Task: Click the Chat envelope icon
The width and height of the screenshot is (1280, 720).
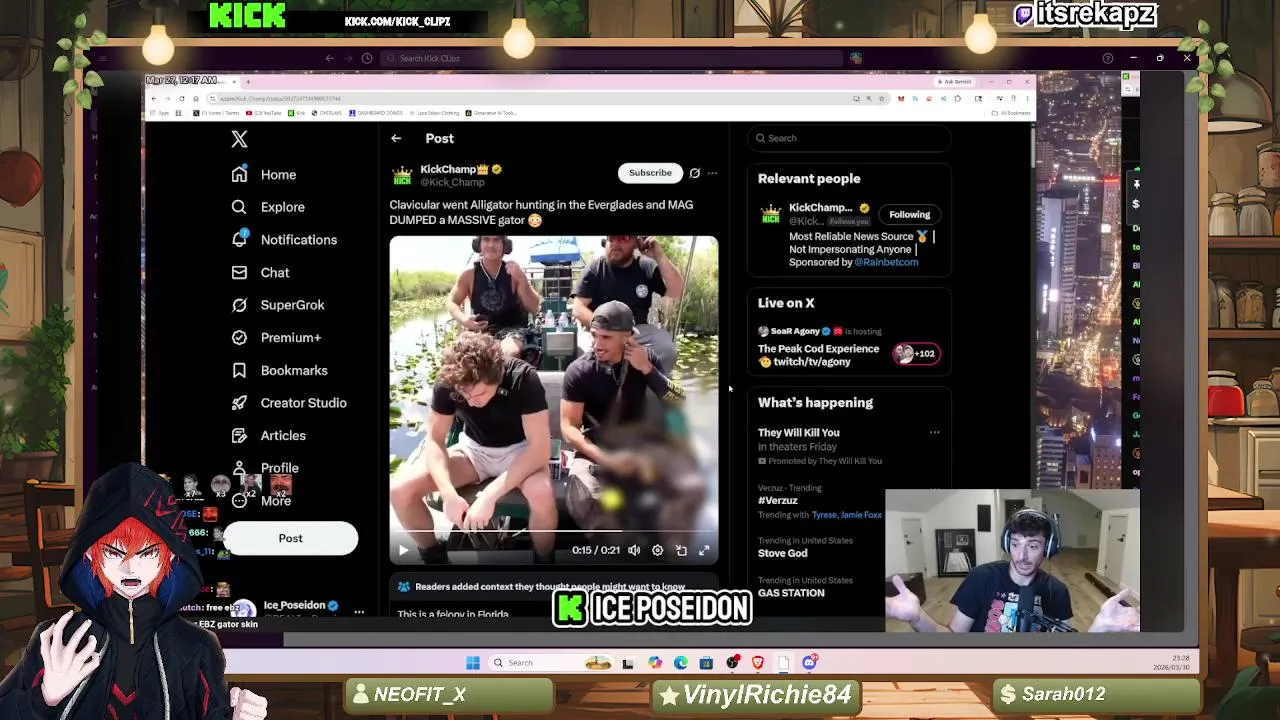Action: (x=239, y=272)
